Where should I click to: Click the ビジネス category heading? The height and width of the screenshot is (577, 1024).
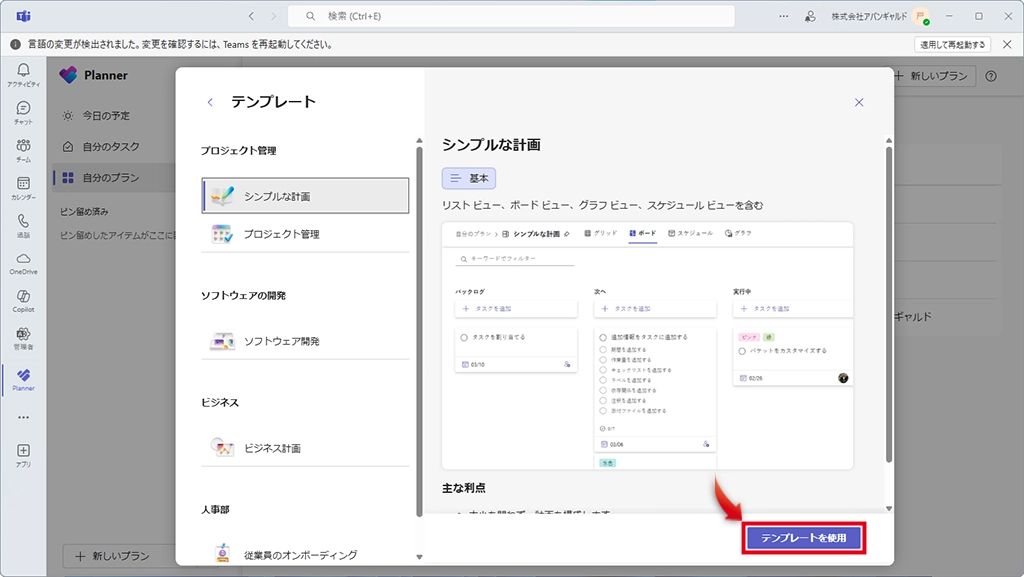pyautogui.click(x=219, y=402)
